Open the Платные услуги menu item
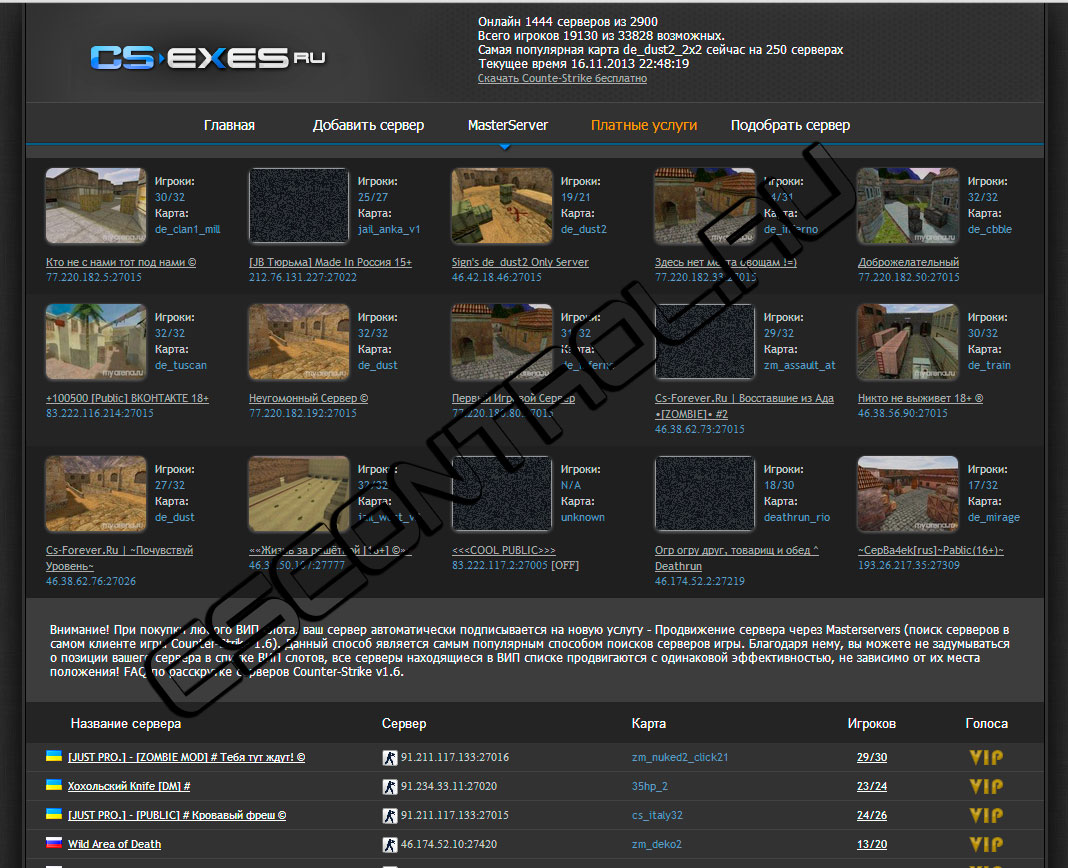 coord(643,125)
